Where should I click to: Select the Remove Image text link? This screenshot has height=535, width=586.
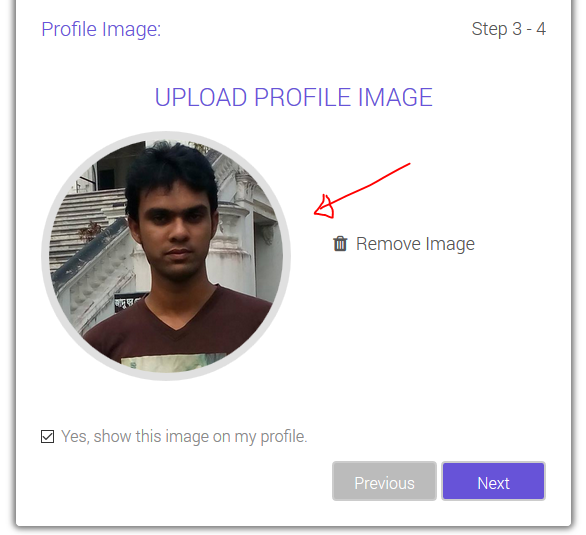point(415,244)
